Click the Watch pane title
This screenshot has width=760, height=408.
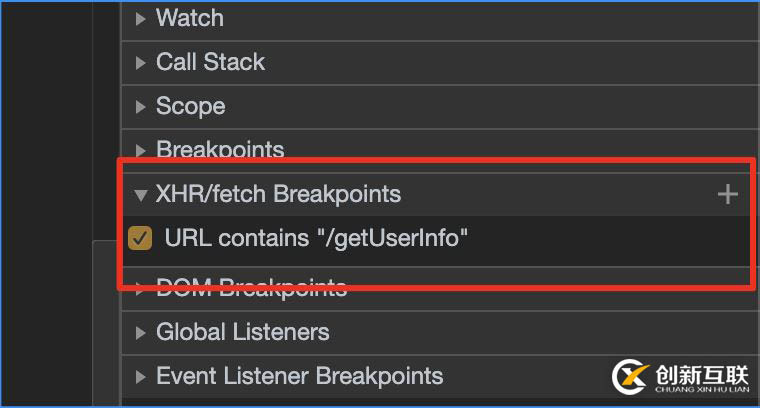[x=190, y=18]
